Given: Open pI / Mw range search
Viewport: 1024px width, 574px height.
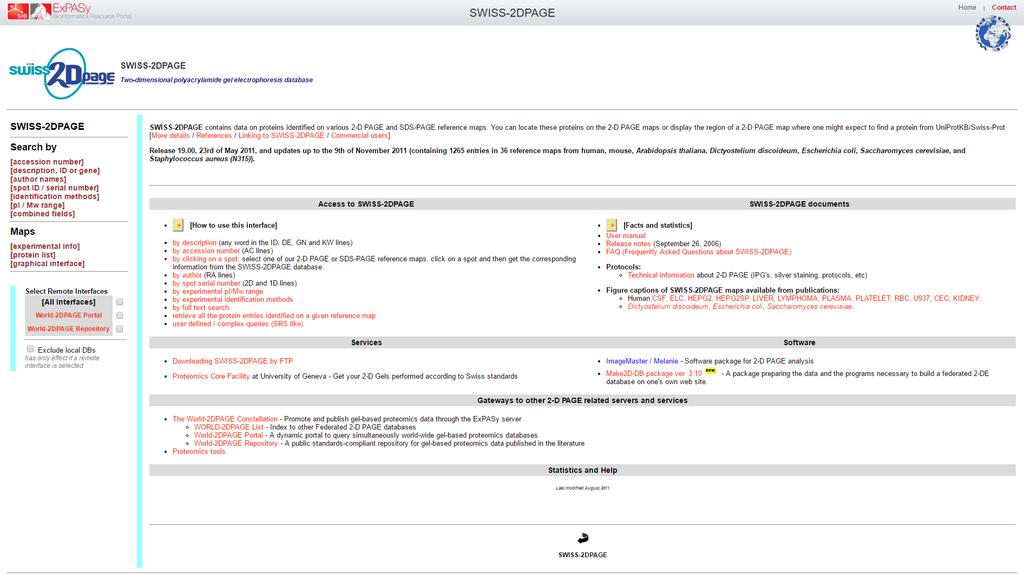Looking at the screenshot, I should [x=37, y=205].
